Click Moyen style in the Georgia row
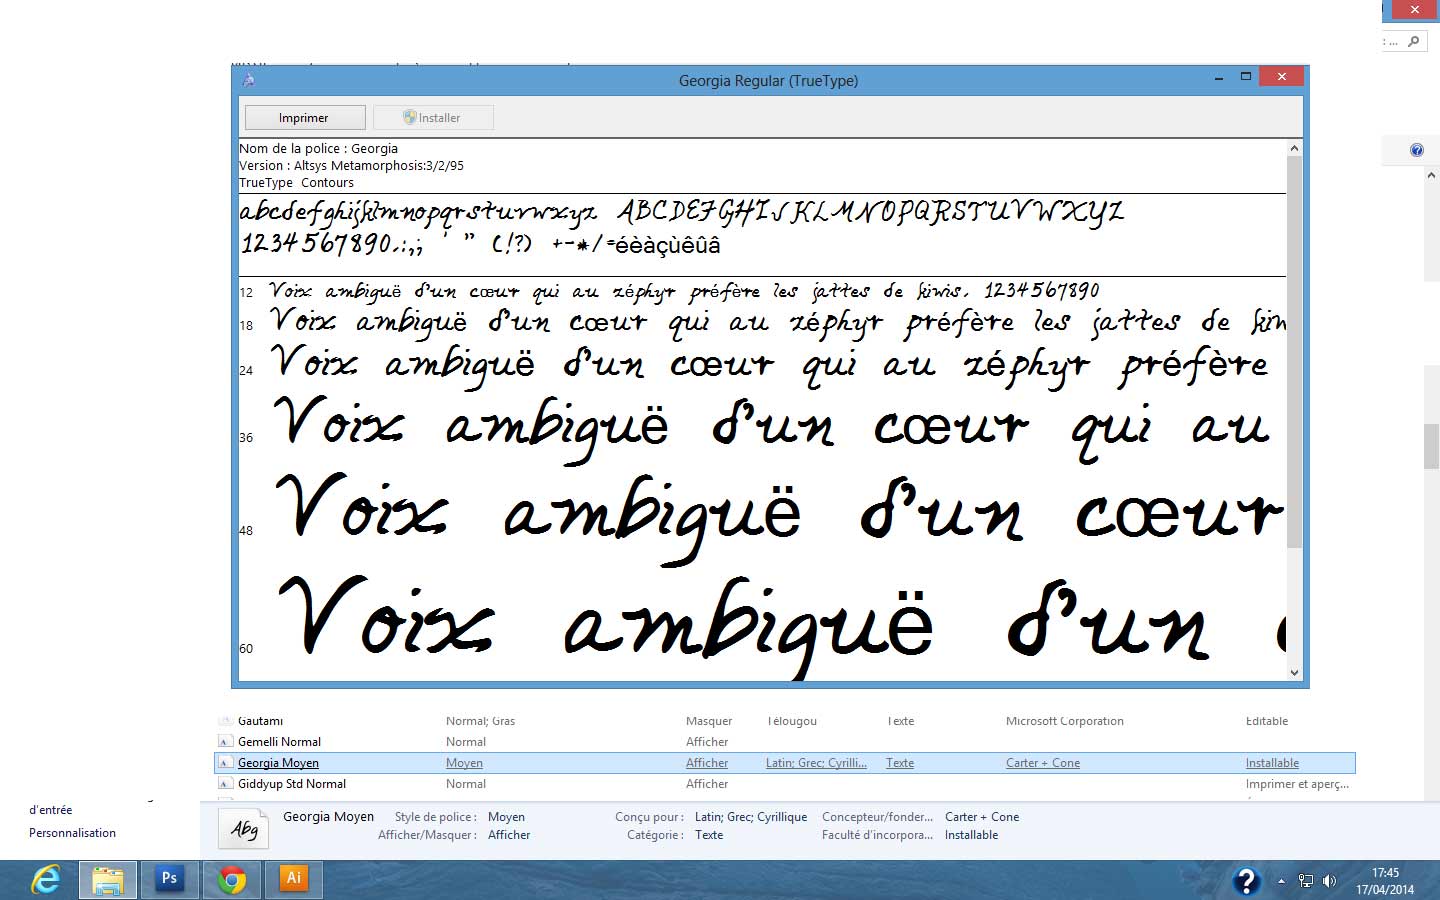The image size is (1440, 900). click(x=464, y=763)
